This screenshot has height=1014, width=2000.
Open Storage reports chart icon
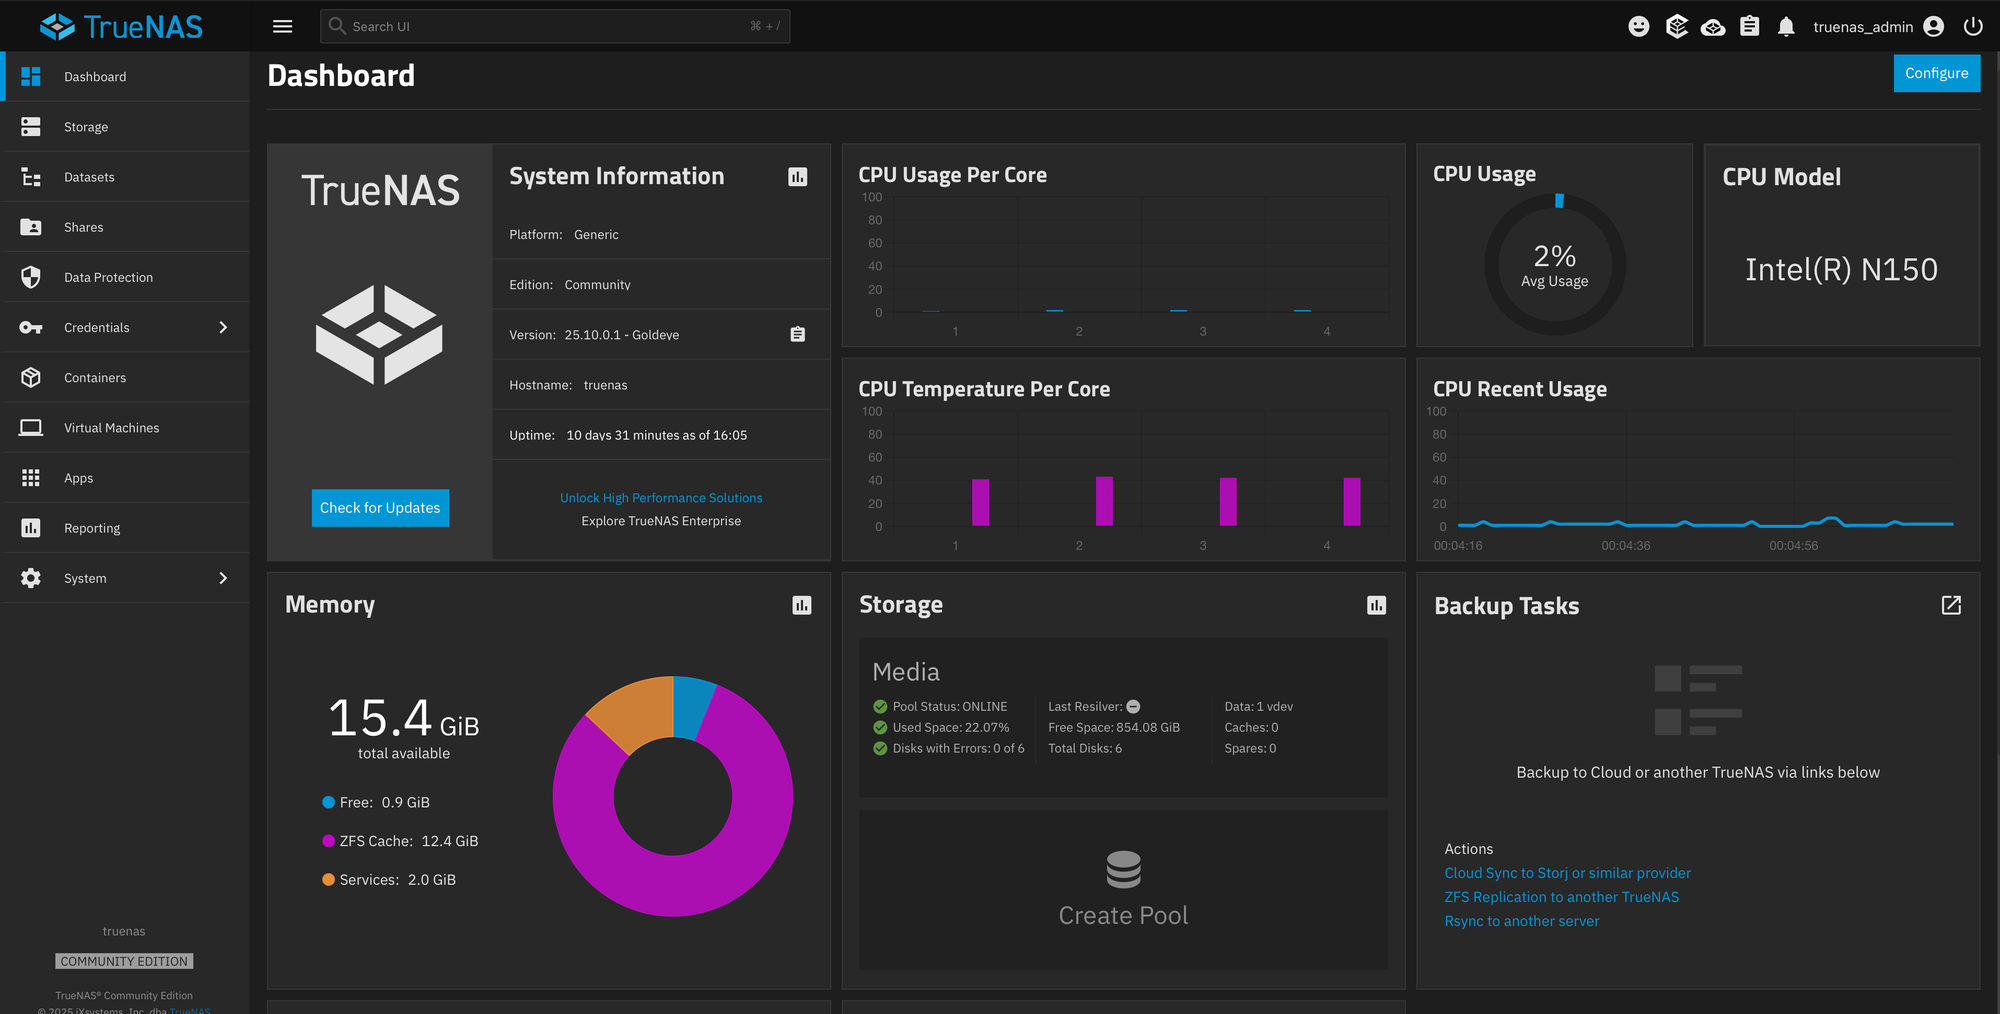pyautogui.click(x=1376, y=605)
